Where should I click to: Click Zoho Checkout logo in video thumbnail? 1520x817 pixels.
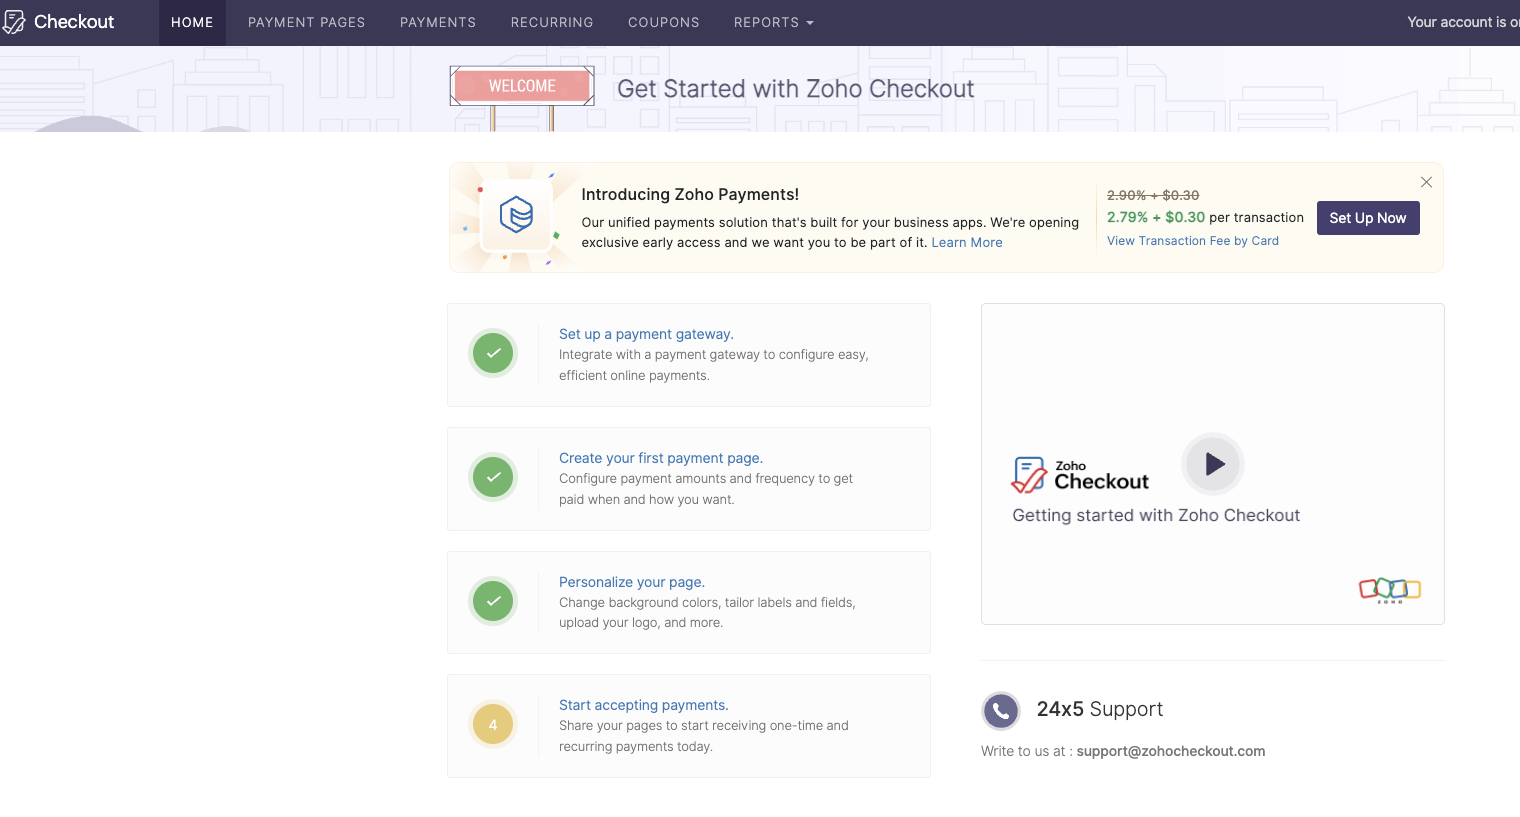pyautogui.click(x=1080, y=476)
